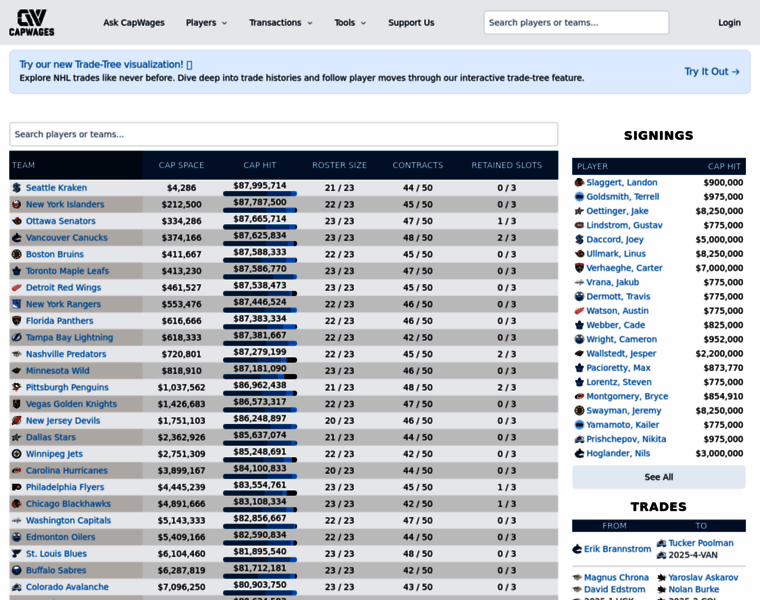Sort table by Cap Space column
The width and height of the screenshot is (760, 600).
click(x=181, y=165)
